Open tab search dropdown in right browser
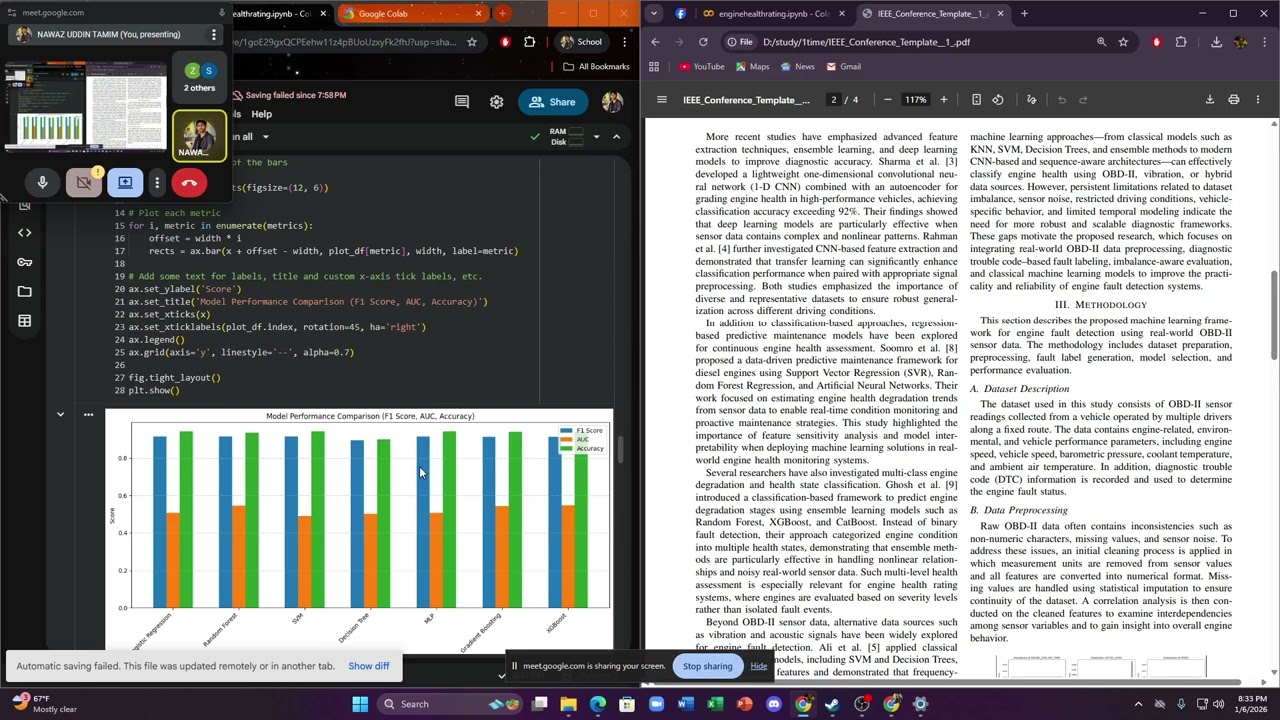 (x=654, y=14)
